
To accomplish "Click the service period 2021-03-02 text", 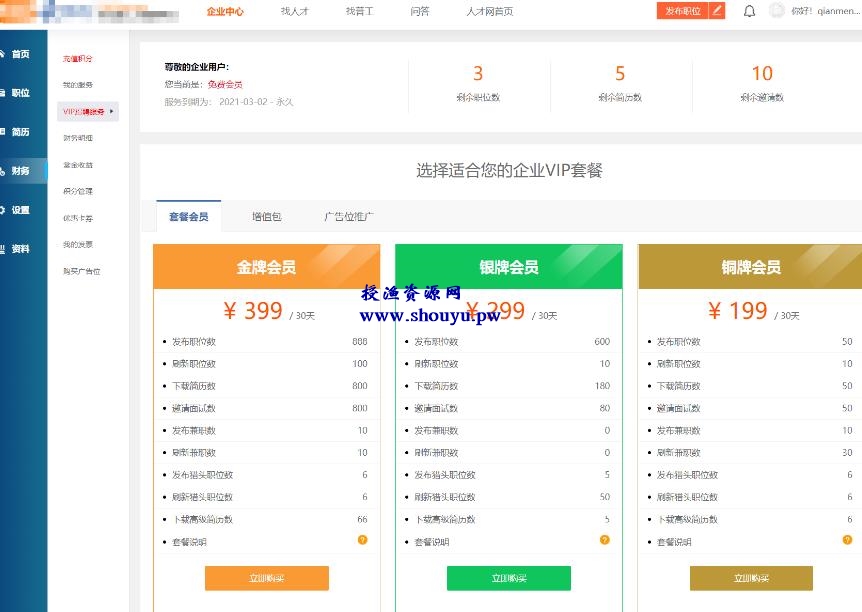I will 256,102.
